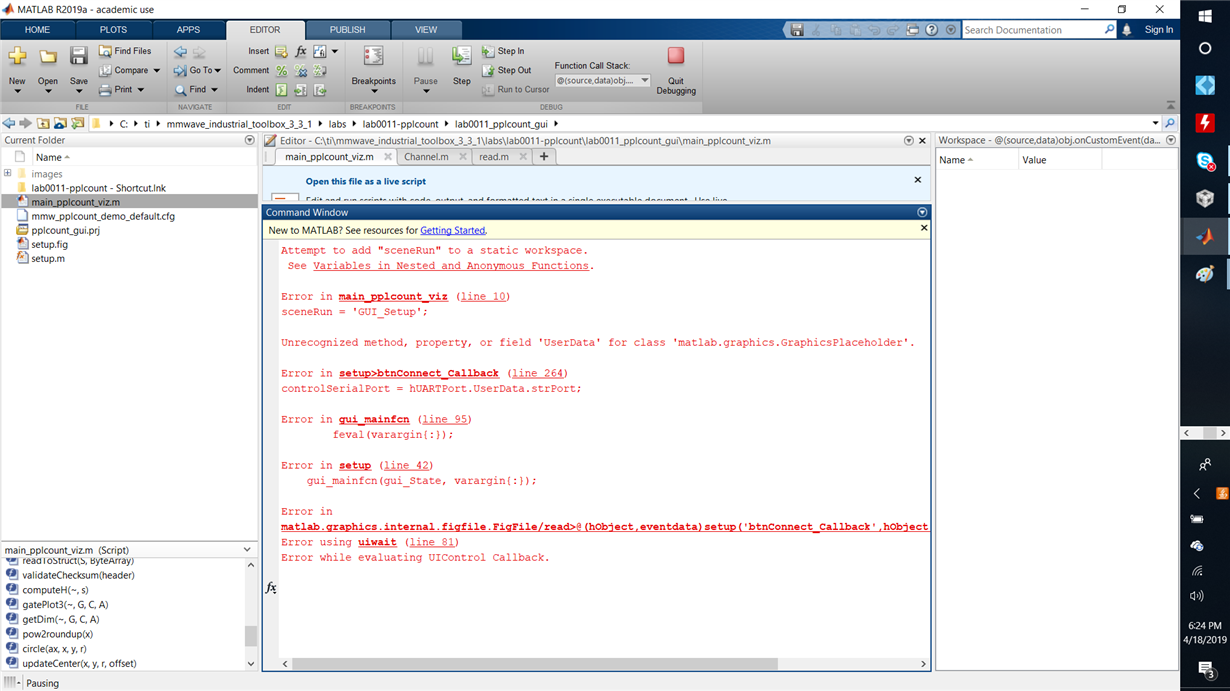Viewport: 1230px width, 691px height.
Task: Click the notifications bell icon
Action: pos(1127,30)
